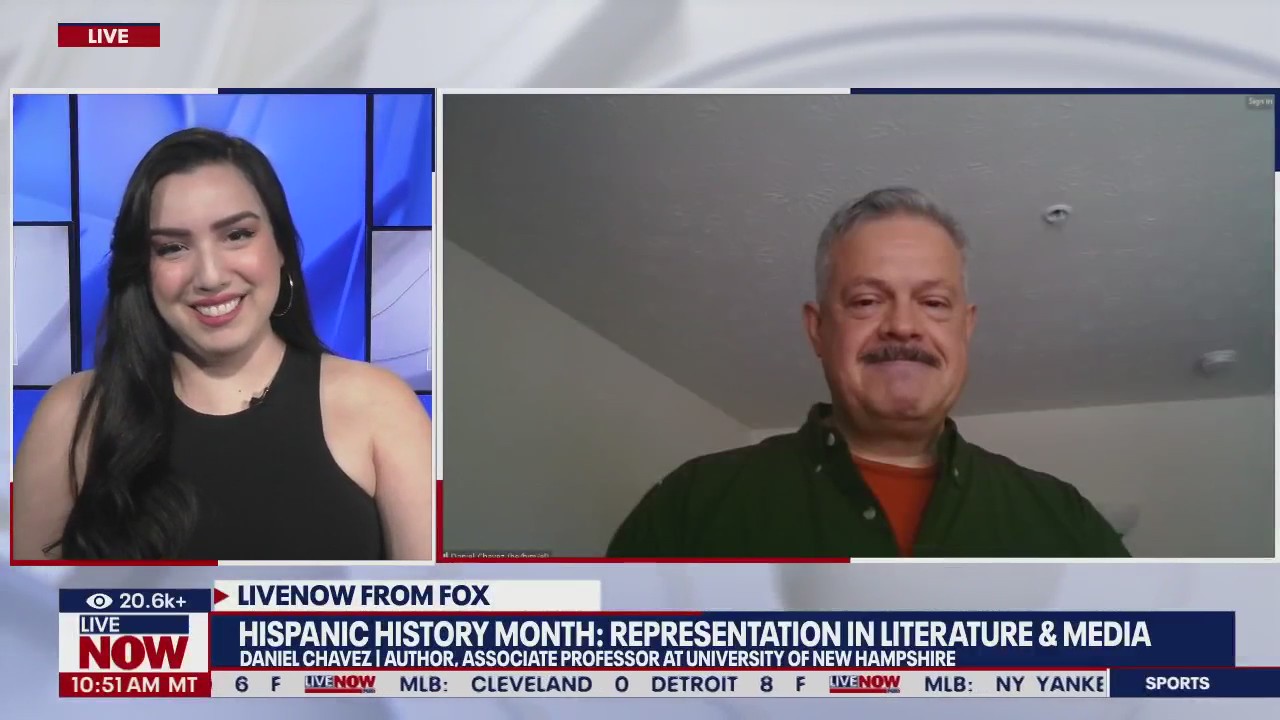
Task: Click the Daniel Chavez name label in call
Action: (499, 555)
